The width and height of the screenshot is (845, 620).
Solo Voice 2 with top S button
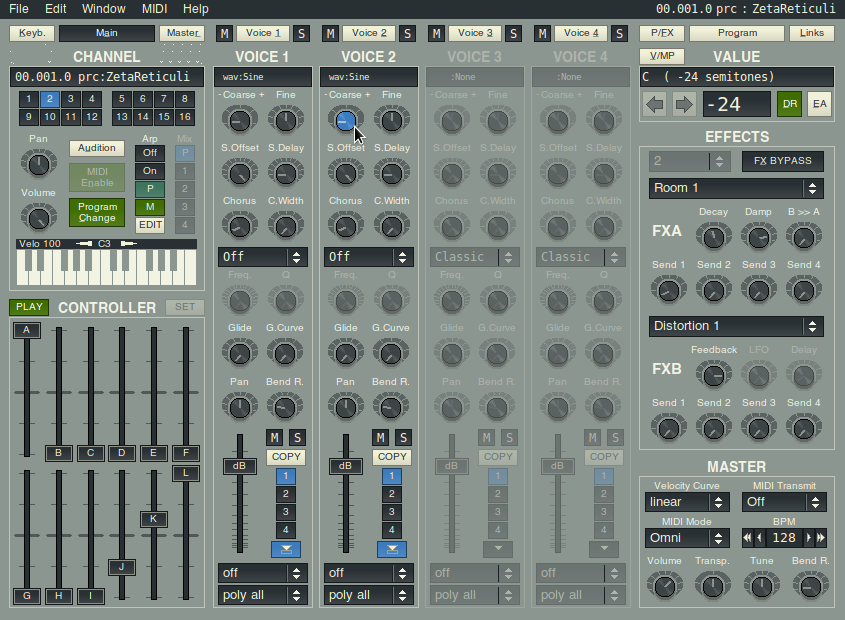tap(407, 34)
